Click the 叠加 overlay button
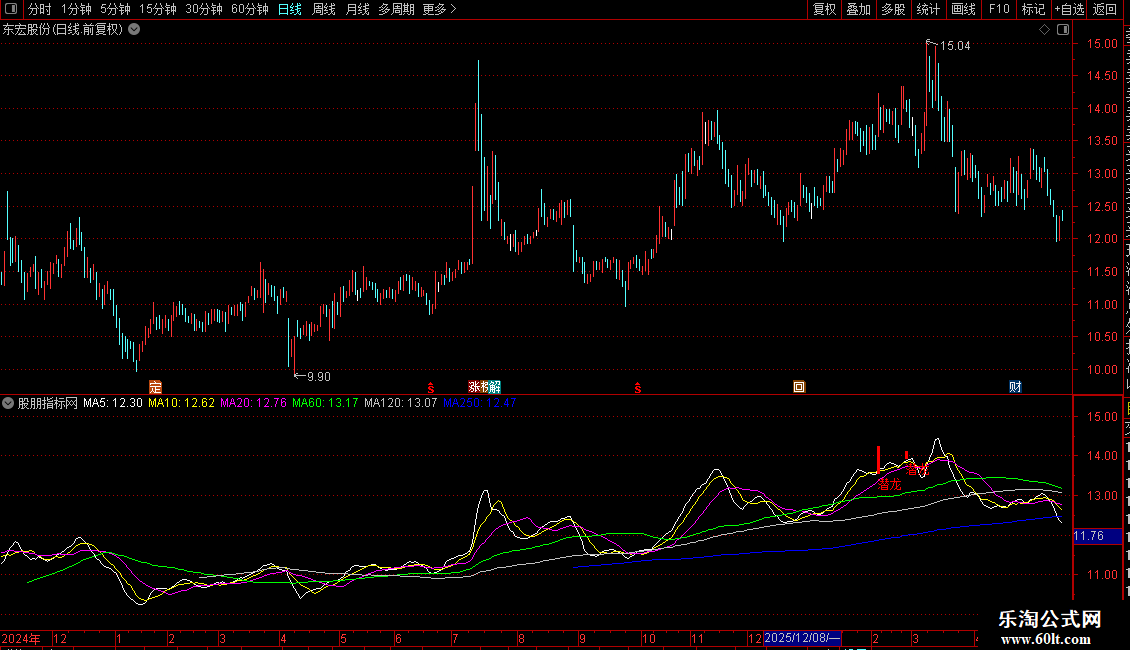The width and height of the screenshot is (1130, 650). pyautogui.click(x=858, y=9)
